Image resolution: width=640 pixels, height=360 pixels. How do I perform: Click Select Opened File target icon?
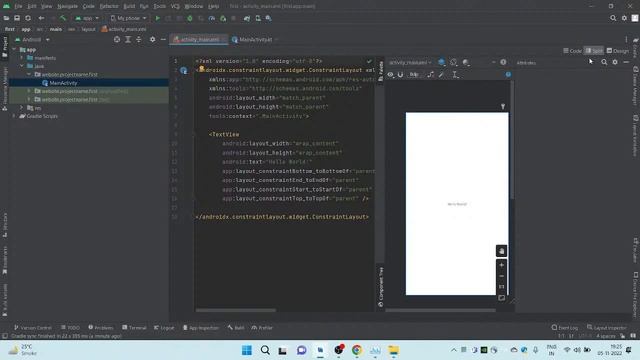[x=117, y=40]
